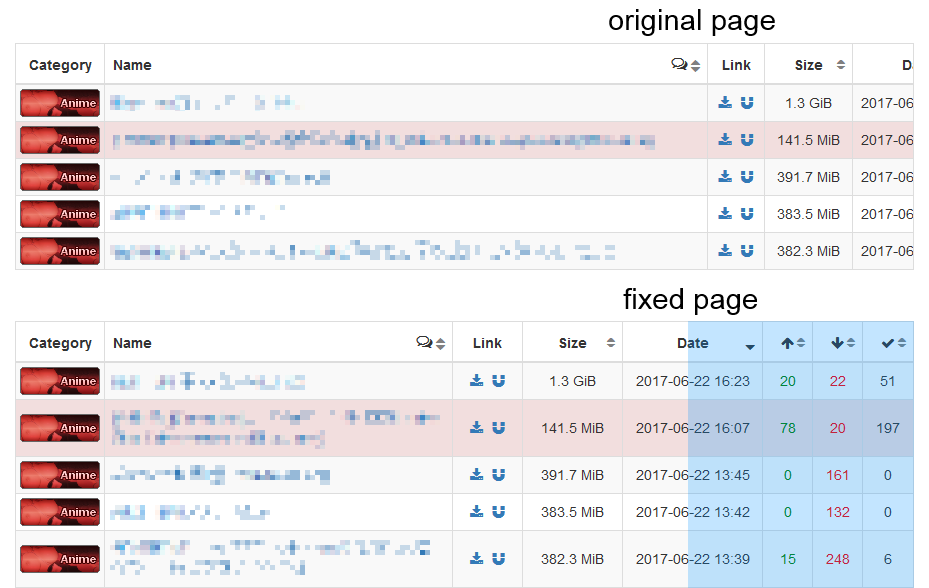Open magnet link for 391.7 MiB row, original page

coord(747,177)
